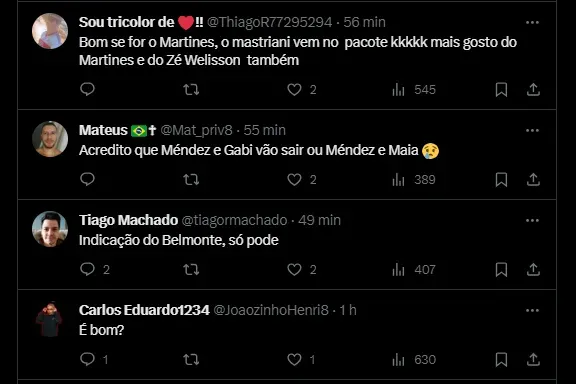Reply to the Sou tricolor de tweet
The image size is (576, 384).
point(87,89)
